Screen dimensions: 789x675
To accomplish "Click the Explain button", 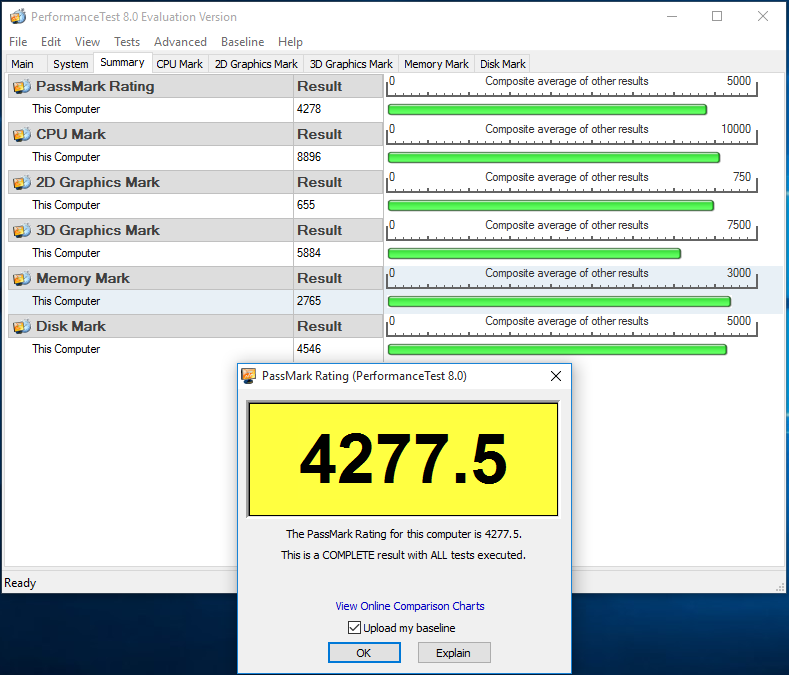I will click(453, 653).
